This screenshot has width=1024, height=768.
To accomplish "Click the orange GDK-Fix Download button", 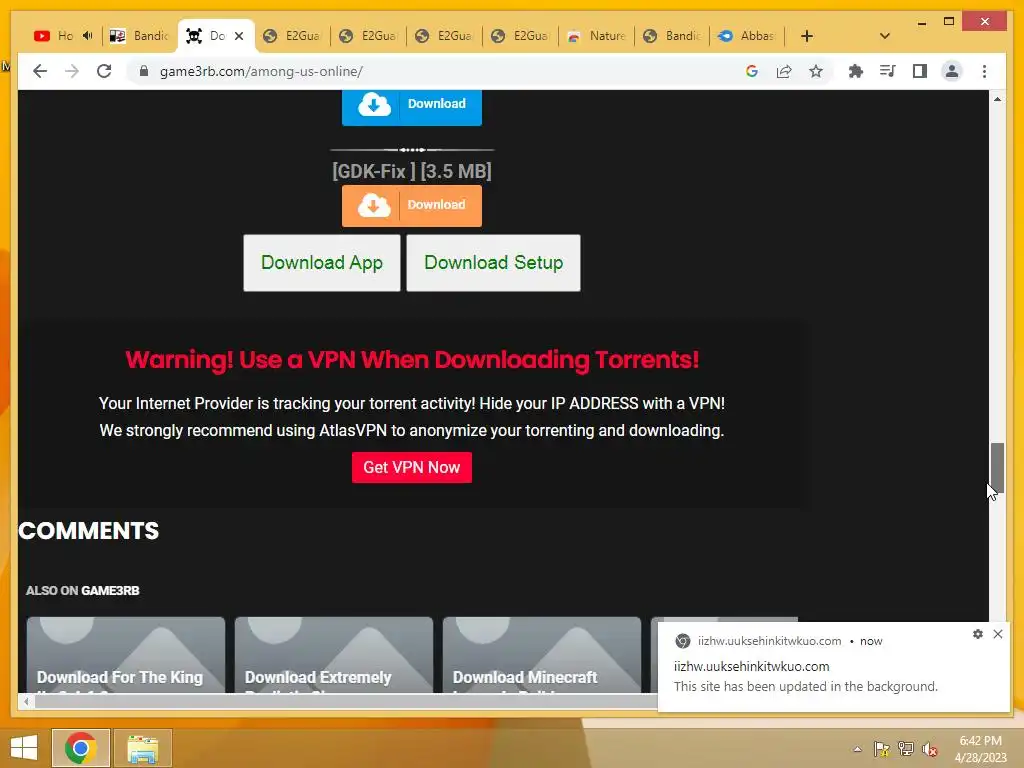I will [x=411, y=206].
